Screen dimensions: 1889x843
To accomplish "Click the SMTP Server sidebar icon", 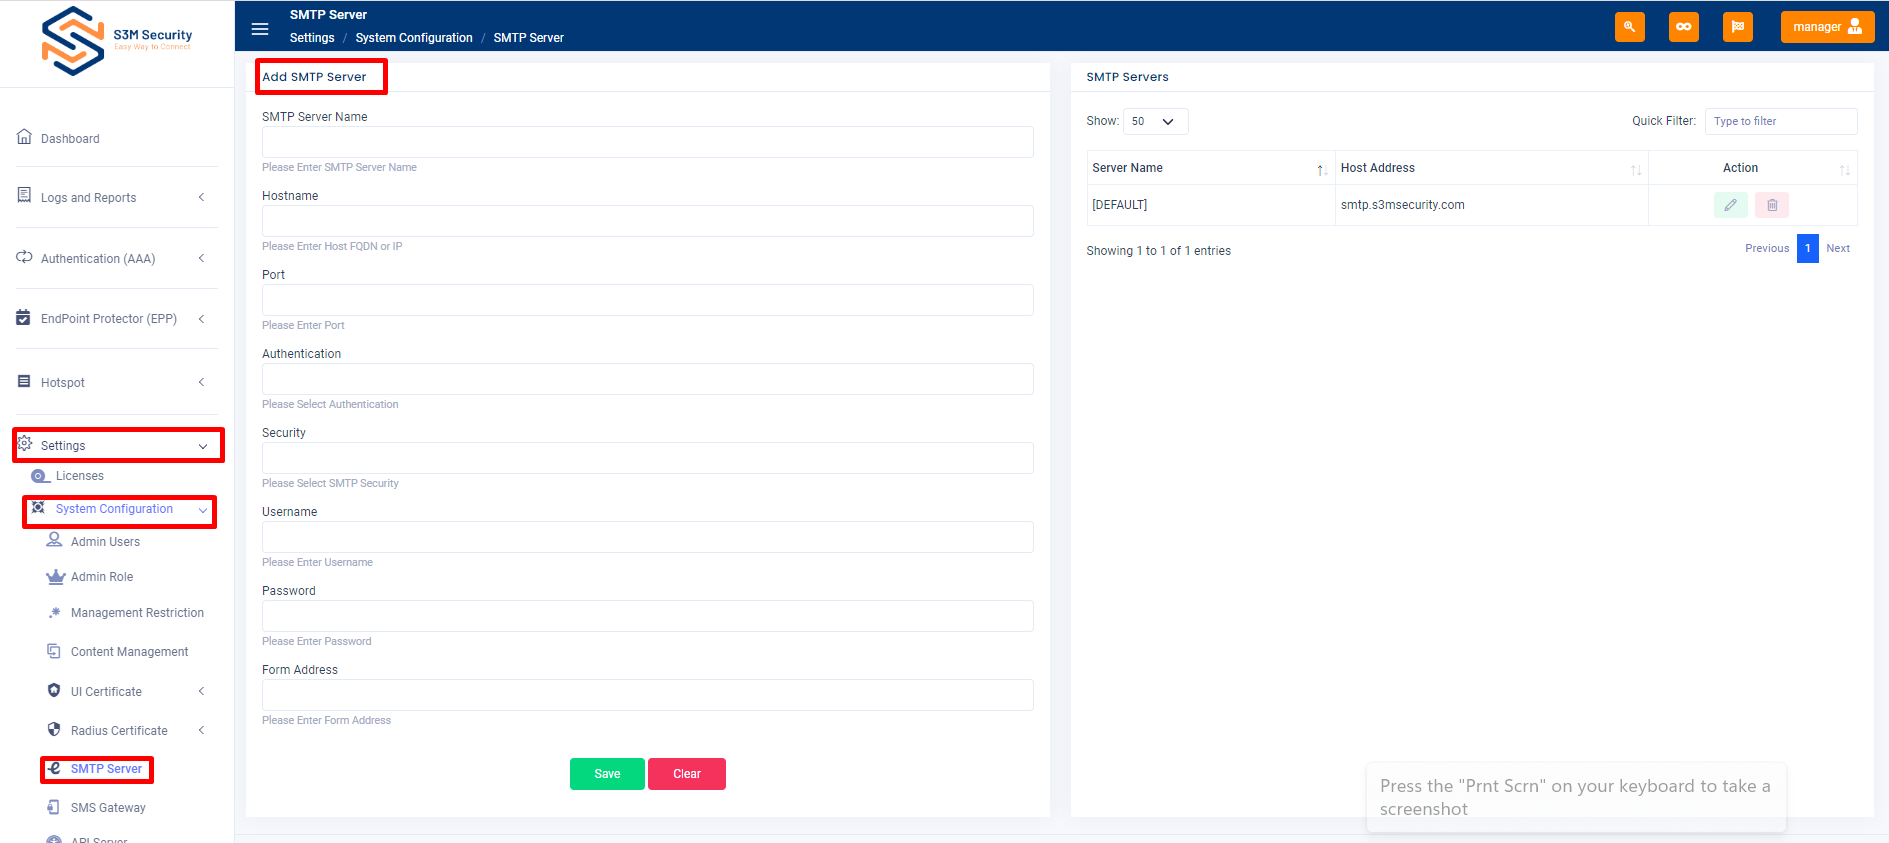I will [55, 768].
